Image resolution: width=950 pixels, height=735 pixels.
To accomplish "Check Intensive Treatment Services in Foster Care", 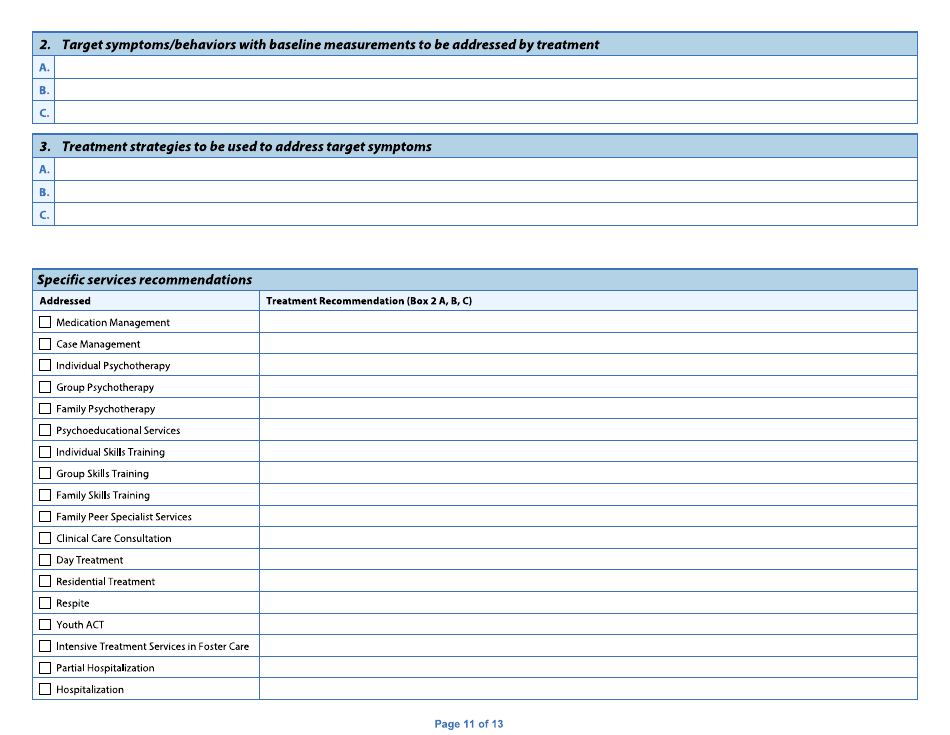I will [x=45, y=645].
